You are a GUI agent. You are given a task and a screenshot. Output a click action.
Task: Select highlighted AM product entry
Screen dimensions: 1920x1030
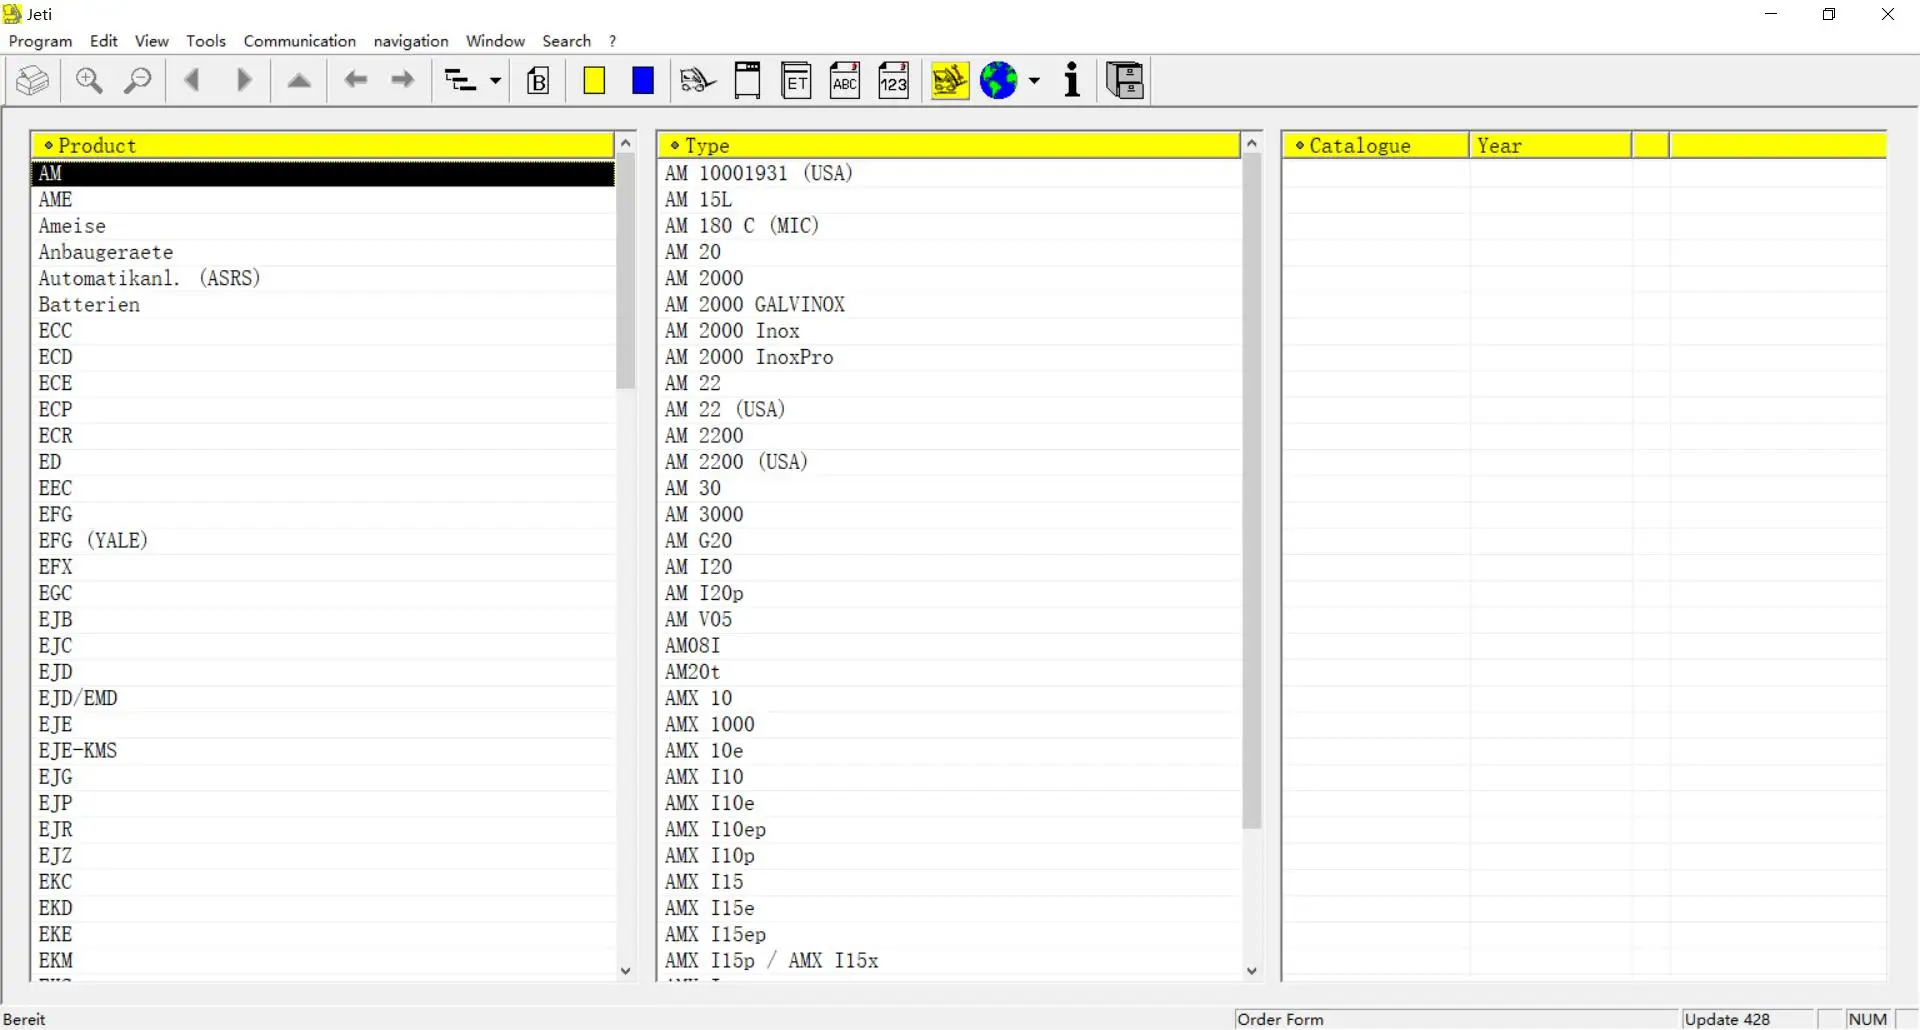click(x=323, y=173)
